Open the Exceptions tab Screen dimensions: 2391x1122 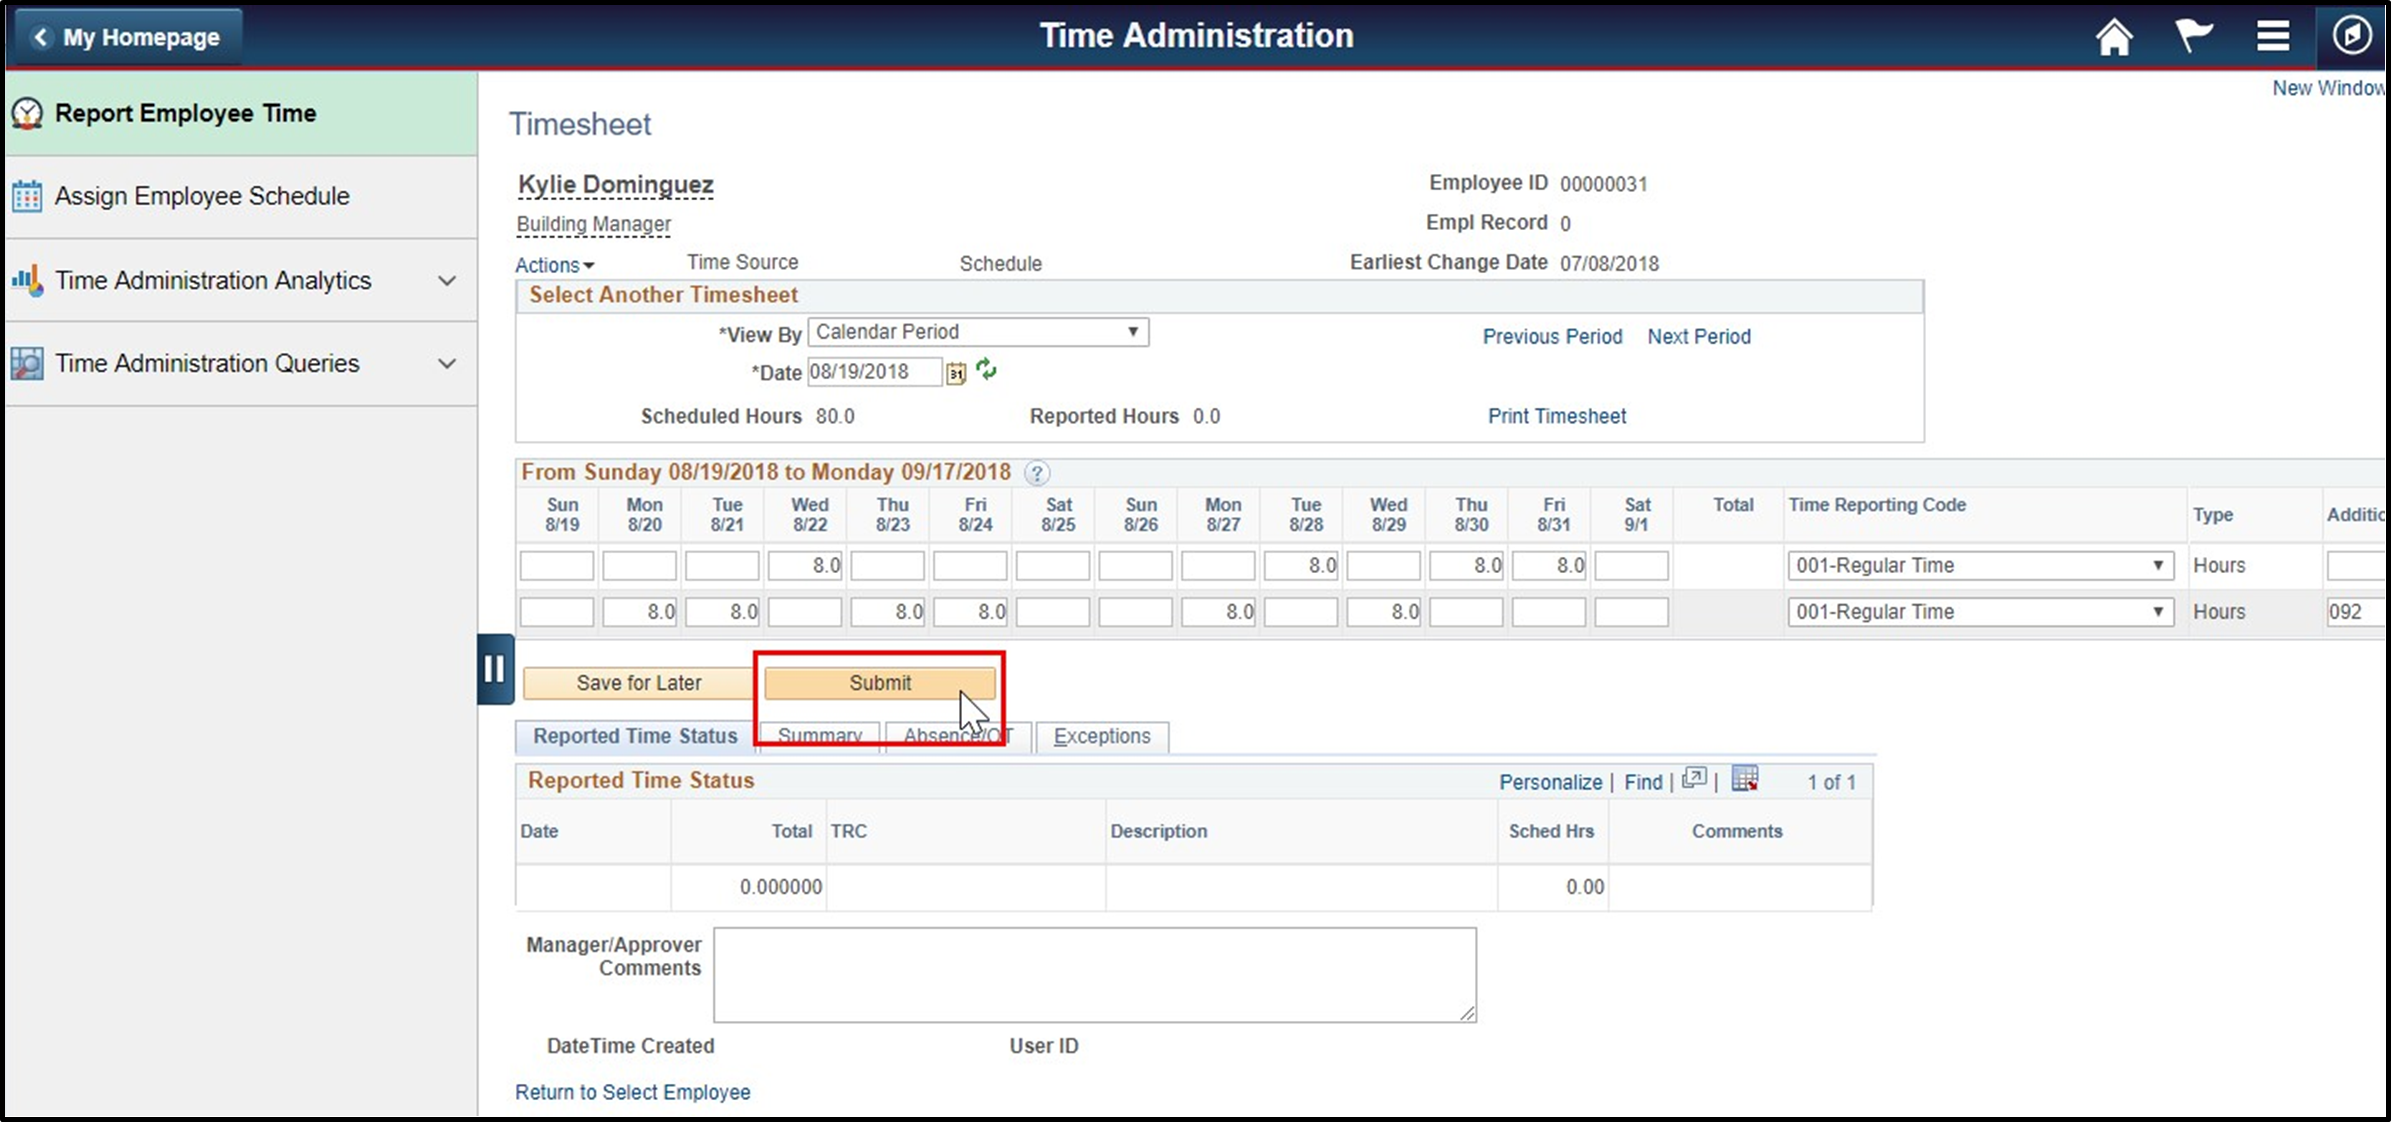click(1101, 736)
